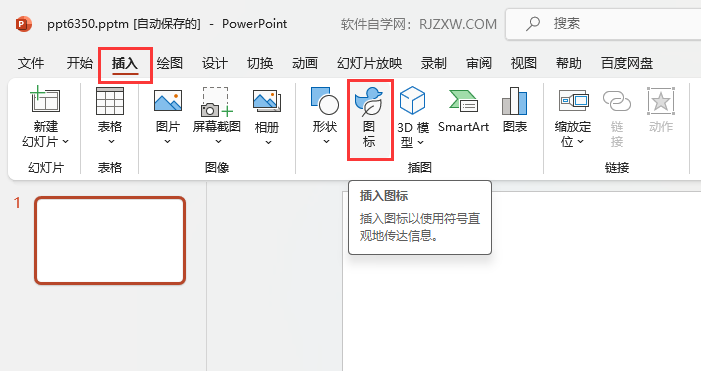Click the Zoom (缩放定位) icon
This screenshot has height=371, width=701.
tap(574, 101)
